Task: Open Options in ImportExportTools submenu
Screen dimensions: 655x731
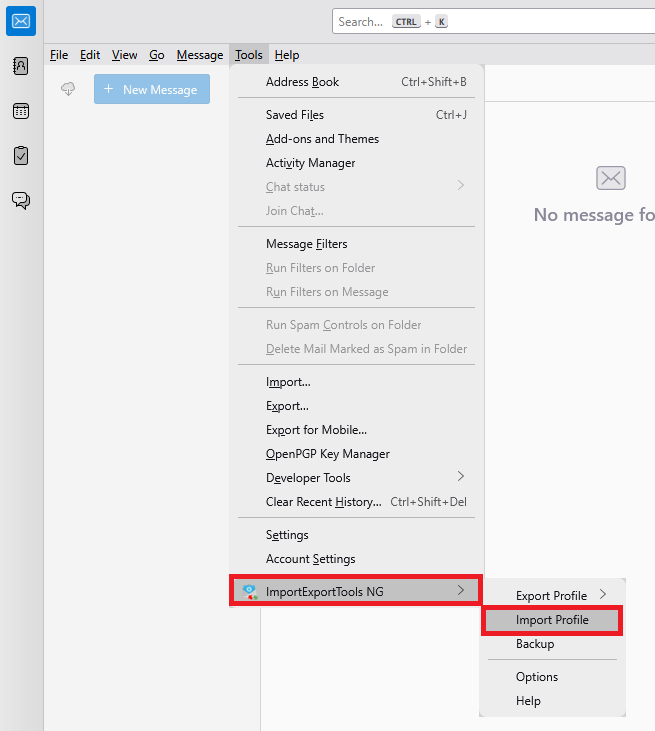Action: pyautogui.click(x=552, y=677)
